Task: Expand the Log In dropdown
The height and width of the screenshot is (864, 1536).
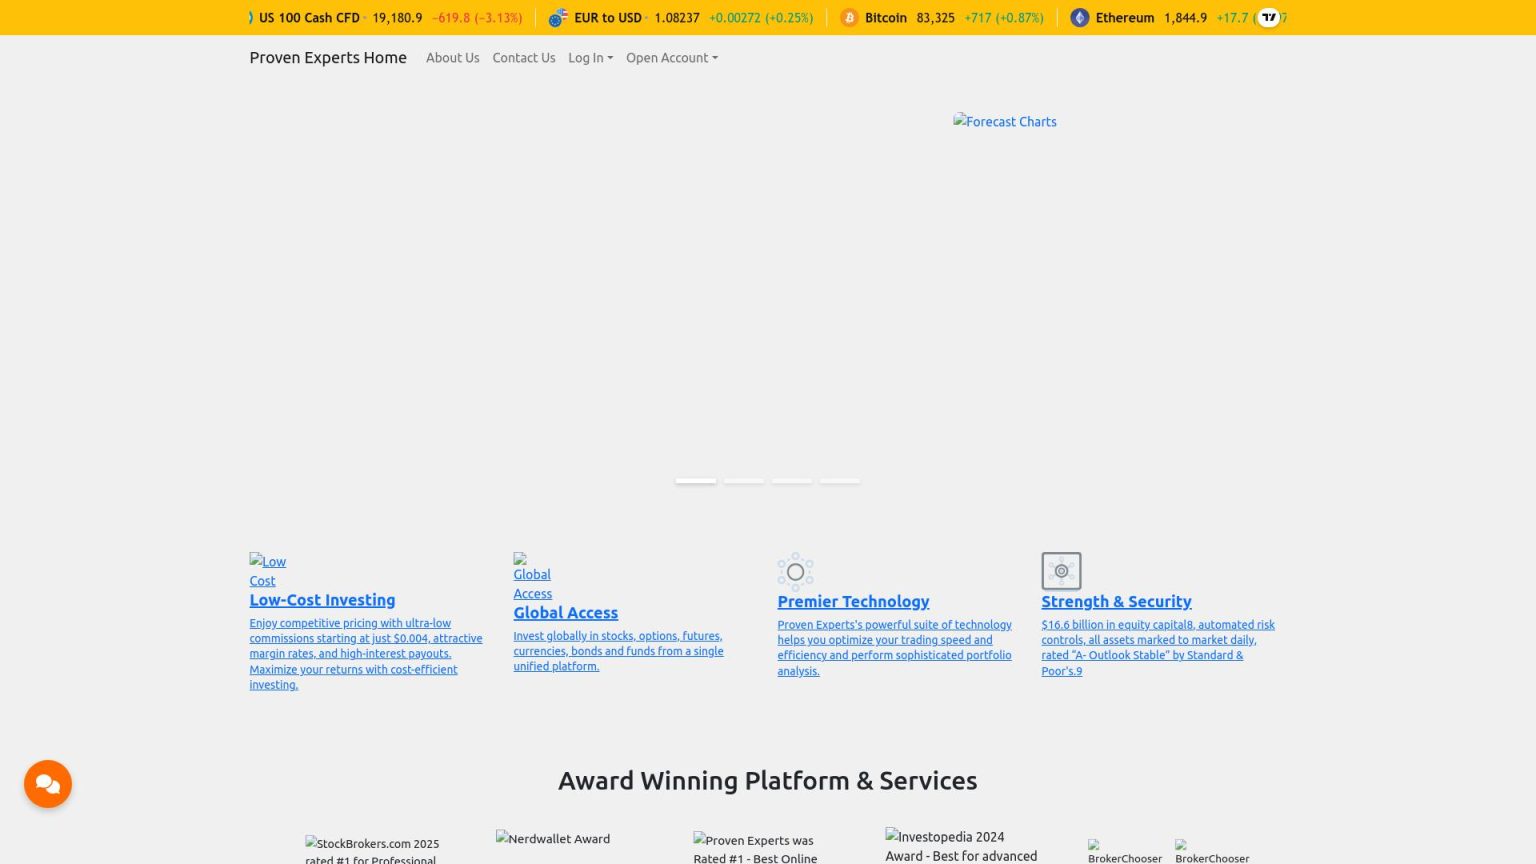Action: (590, 58)
